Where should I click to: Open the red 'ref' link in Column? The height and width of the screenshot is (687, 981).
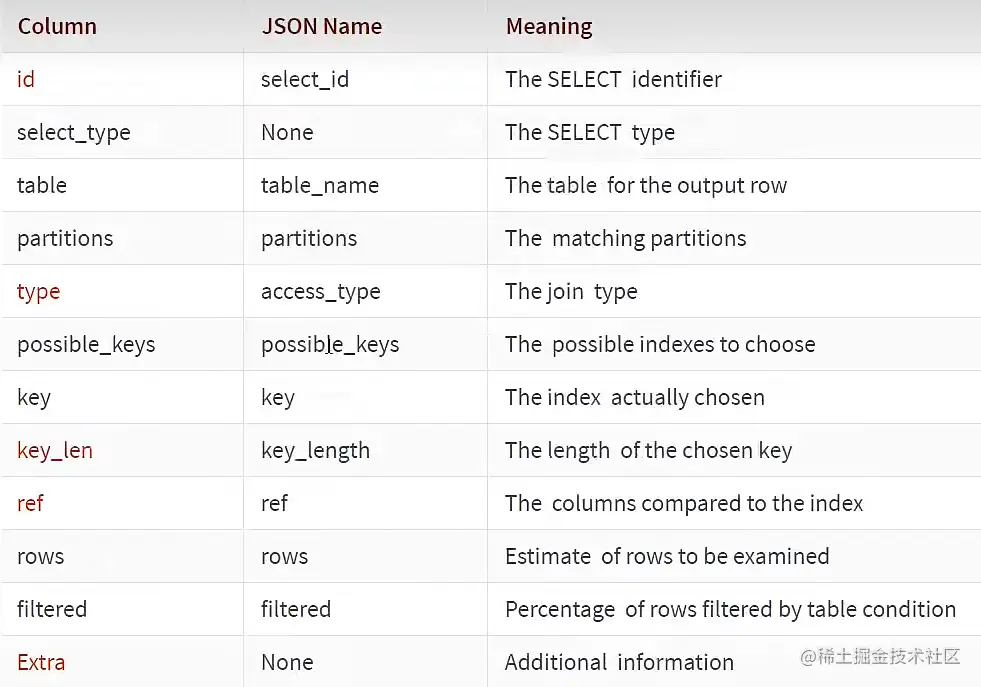30,503
